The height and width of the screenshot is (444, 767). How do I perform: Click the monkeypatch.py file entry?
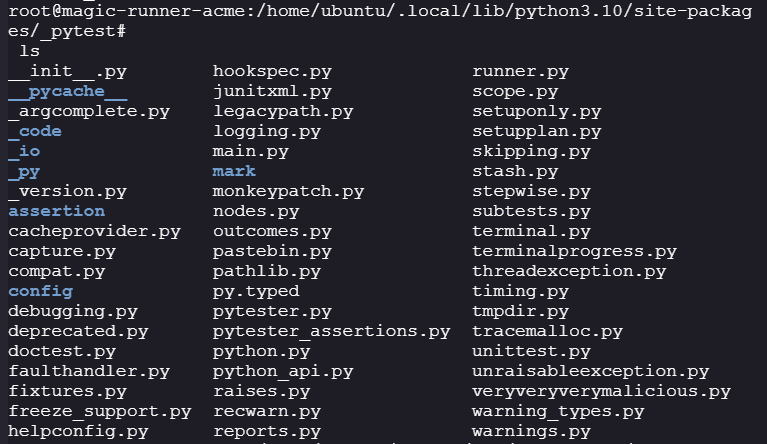click(x=288, y=191)
